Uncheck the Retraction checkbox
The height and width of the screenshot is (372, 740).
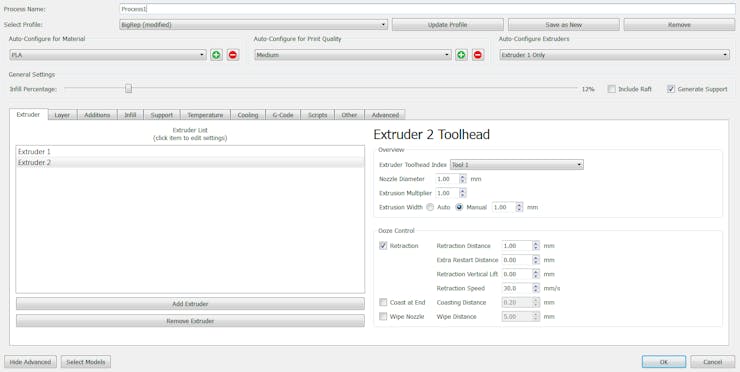pos(383,245)
